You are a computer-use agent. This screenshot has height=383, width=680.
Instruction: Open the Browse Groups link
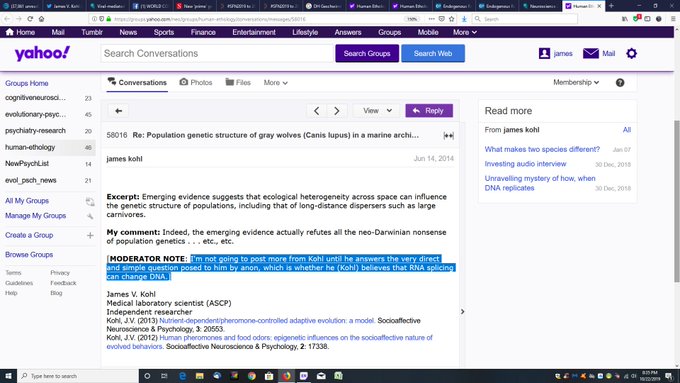tap(29, 255)
